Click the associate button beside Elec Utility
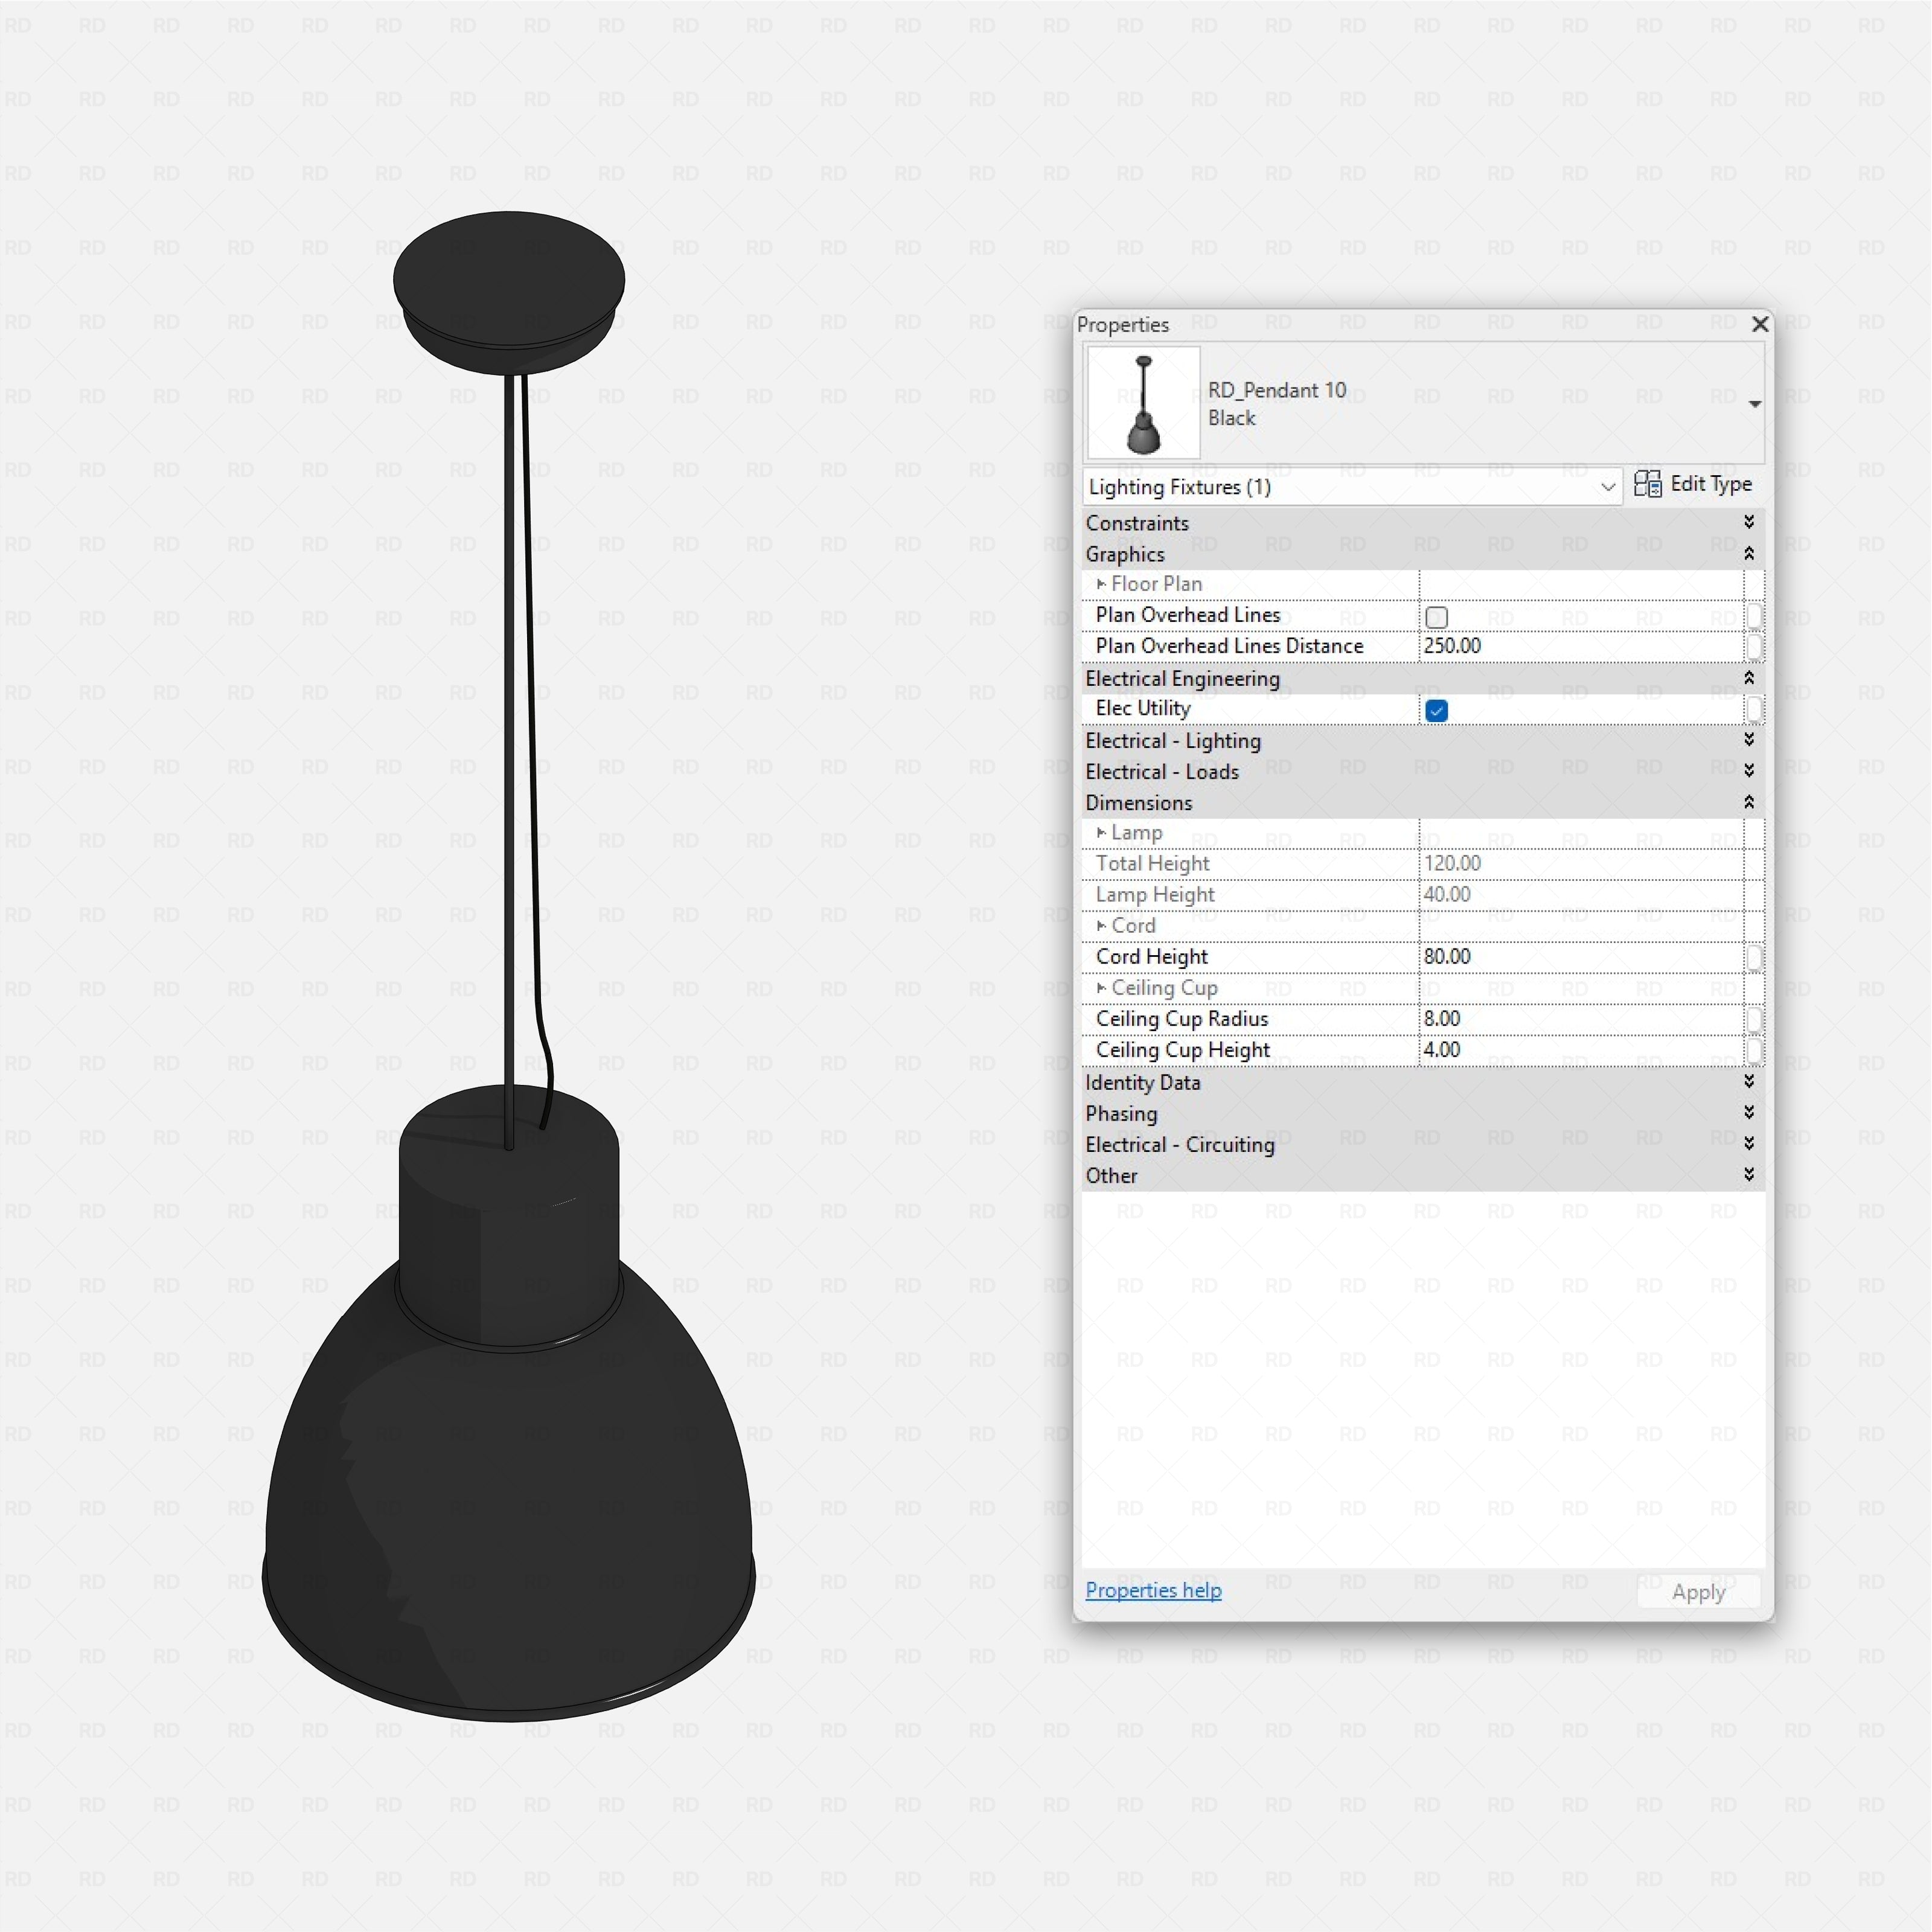 [1754, 709]
